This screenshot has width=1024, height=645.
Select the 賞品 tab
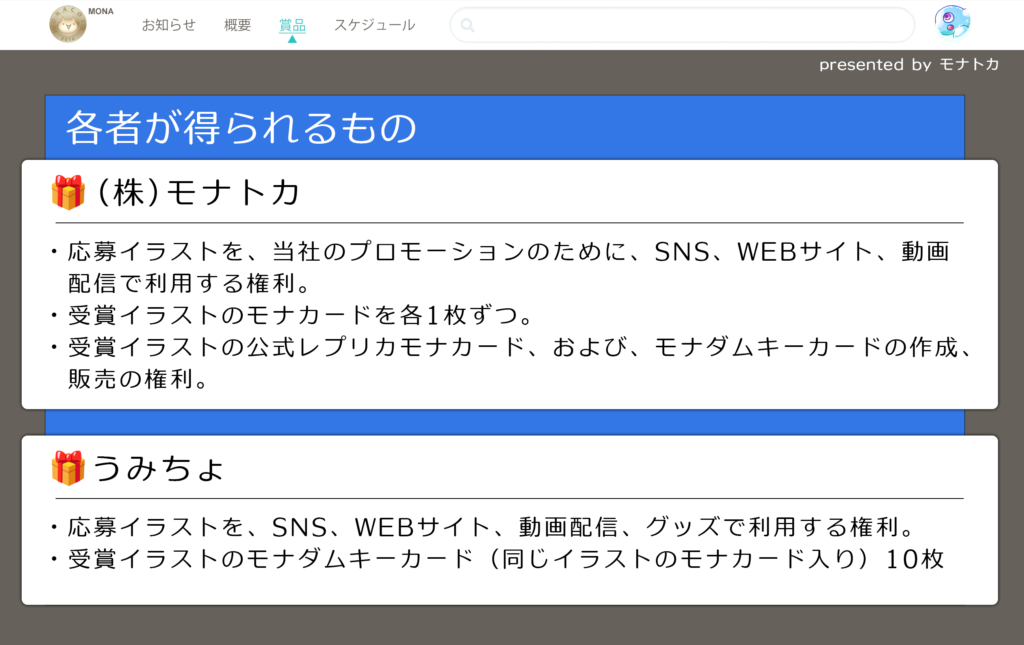pyautogui.click(x=292, y=25)
